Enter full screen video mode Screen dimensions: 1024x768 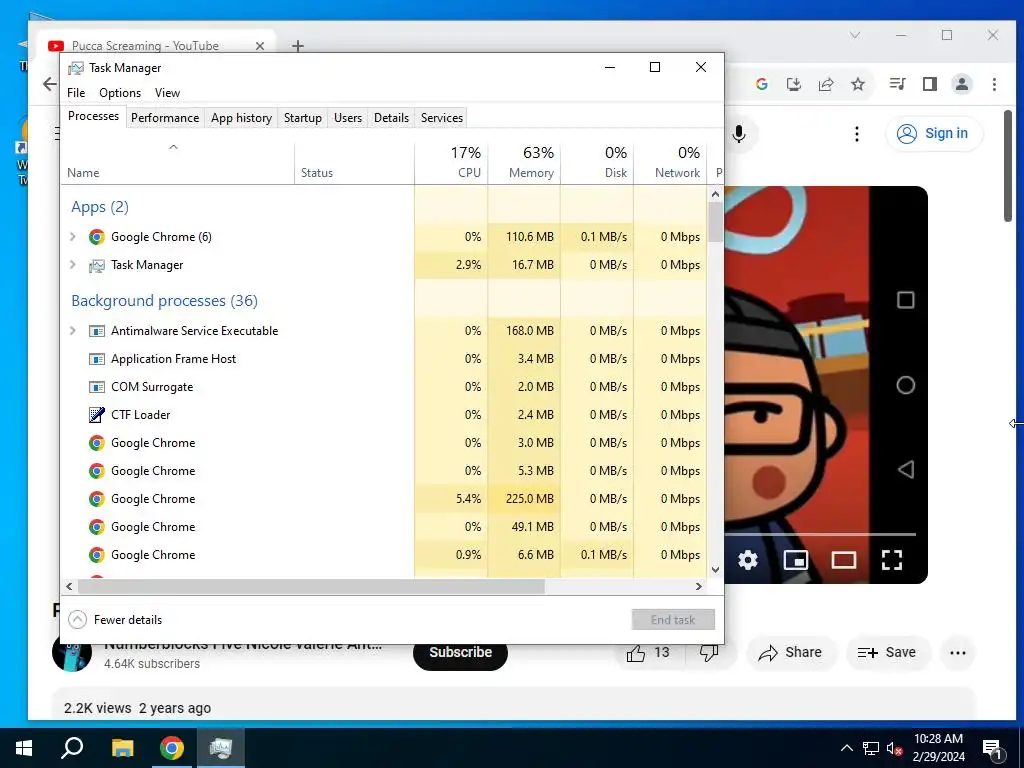891,560
